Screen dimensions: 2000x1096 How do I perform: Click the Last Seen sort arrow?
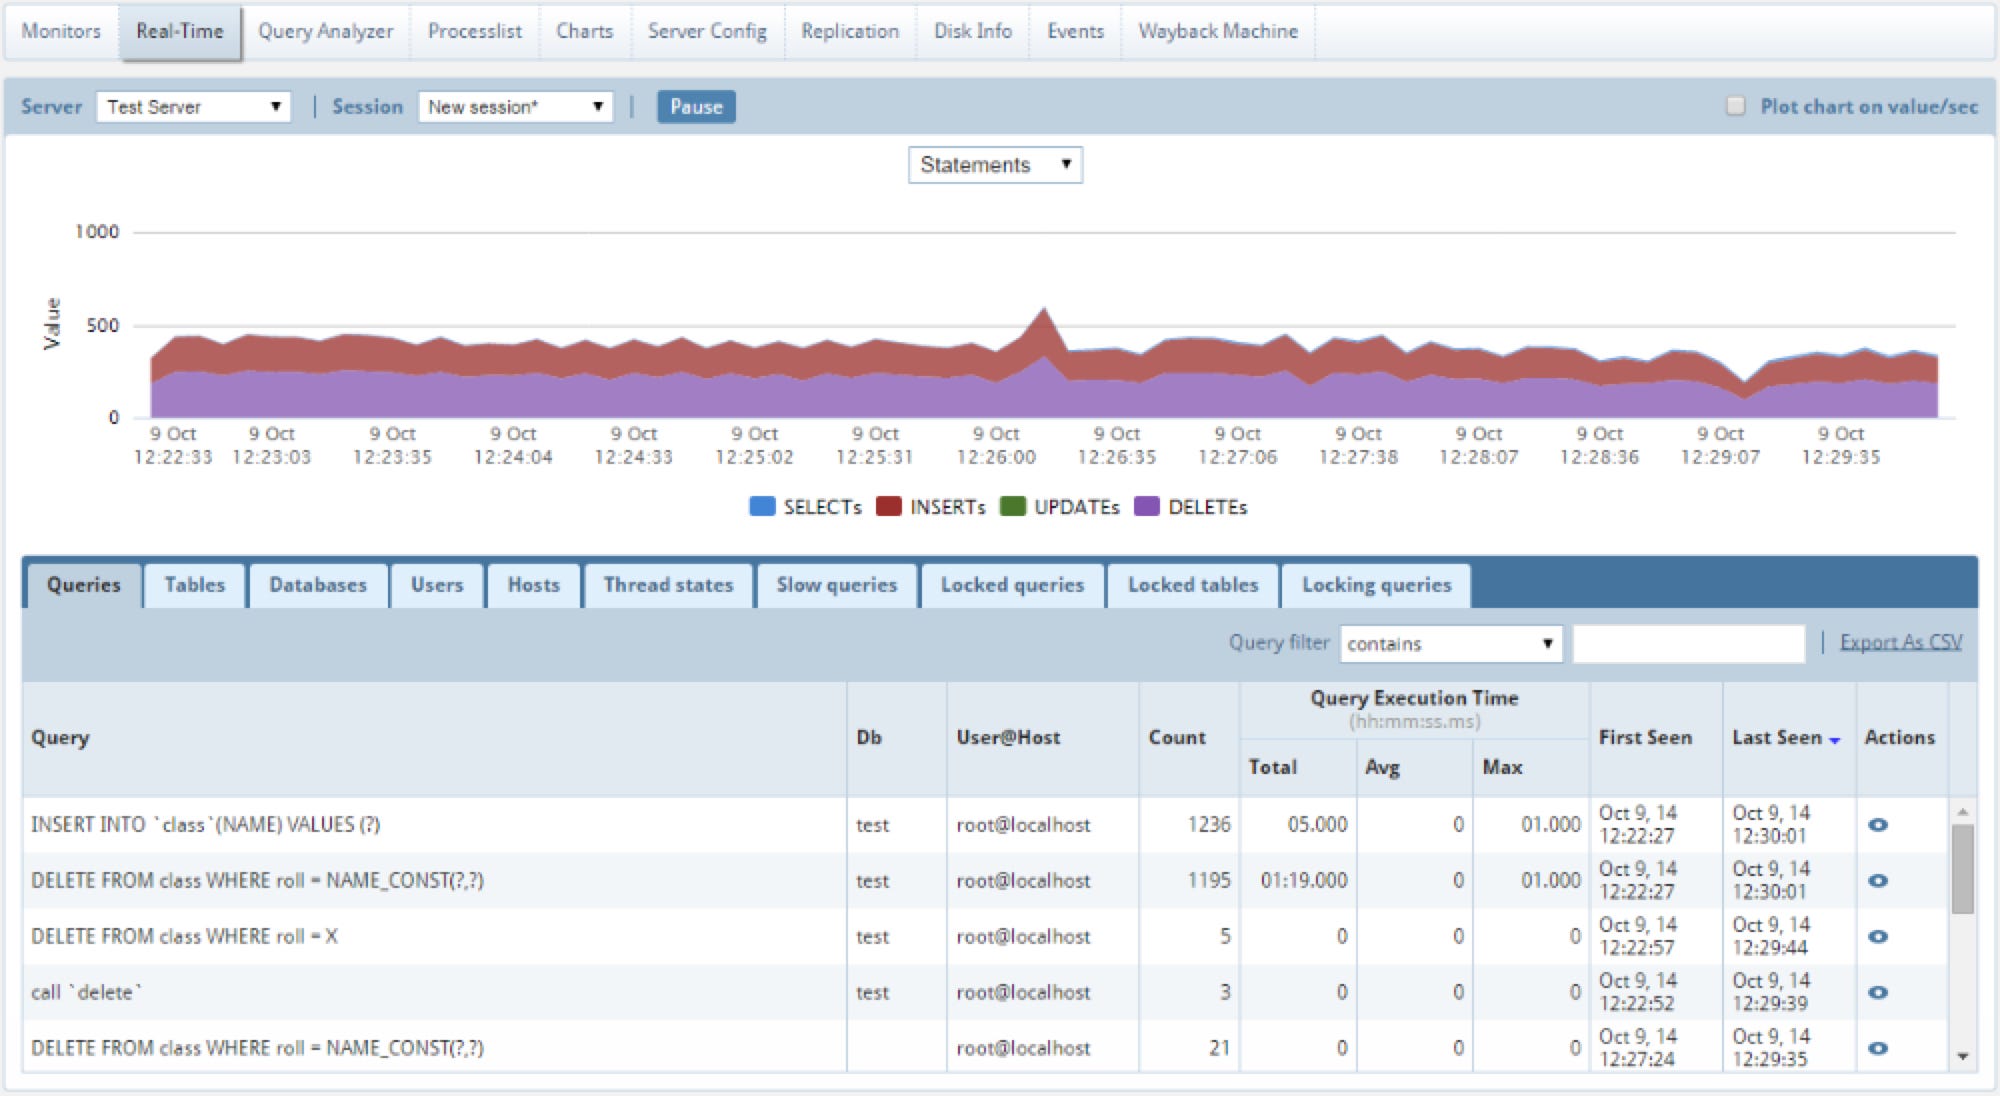1835,740
